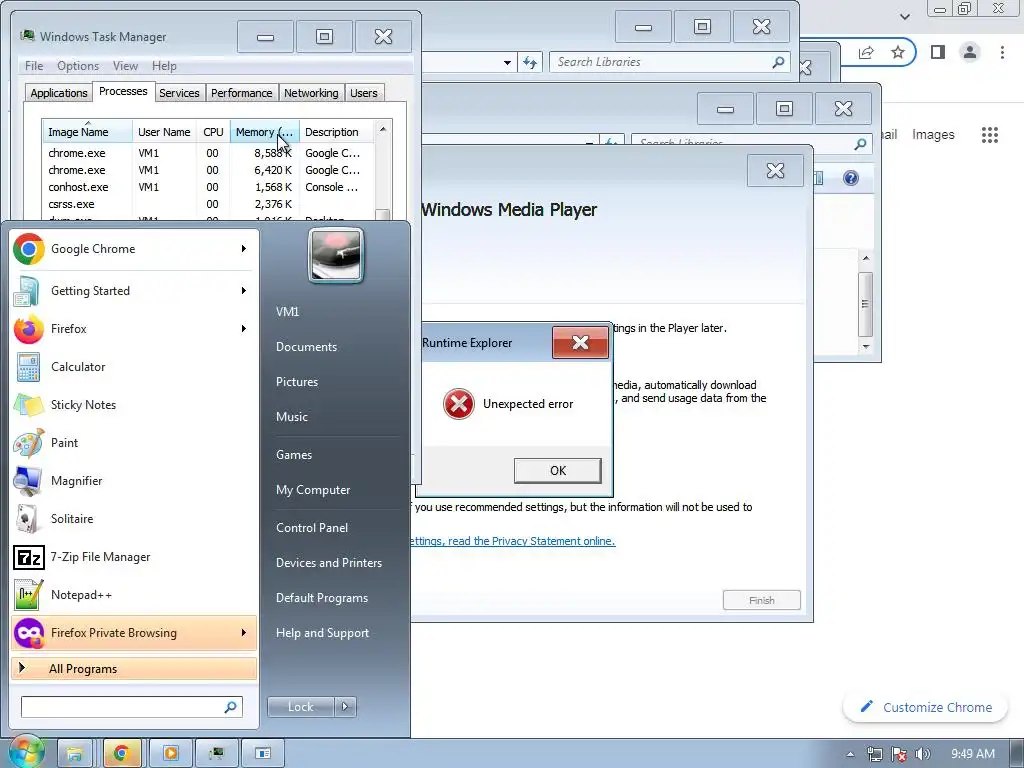Launch Getting Started in Start menu
The image size is (1024, 768).
[134, 291]
